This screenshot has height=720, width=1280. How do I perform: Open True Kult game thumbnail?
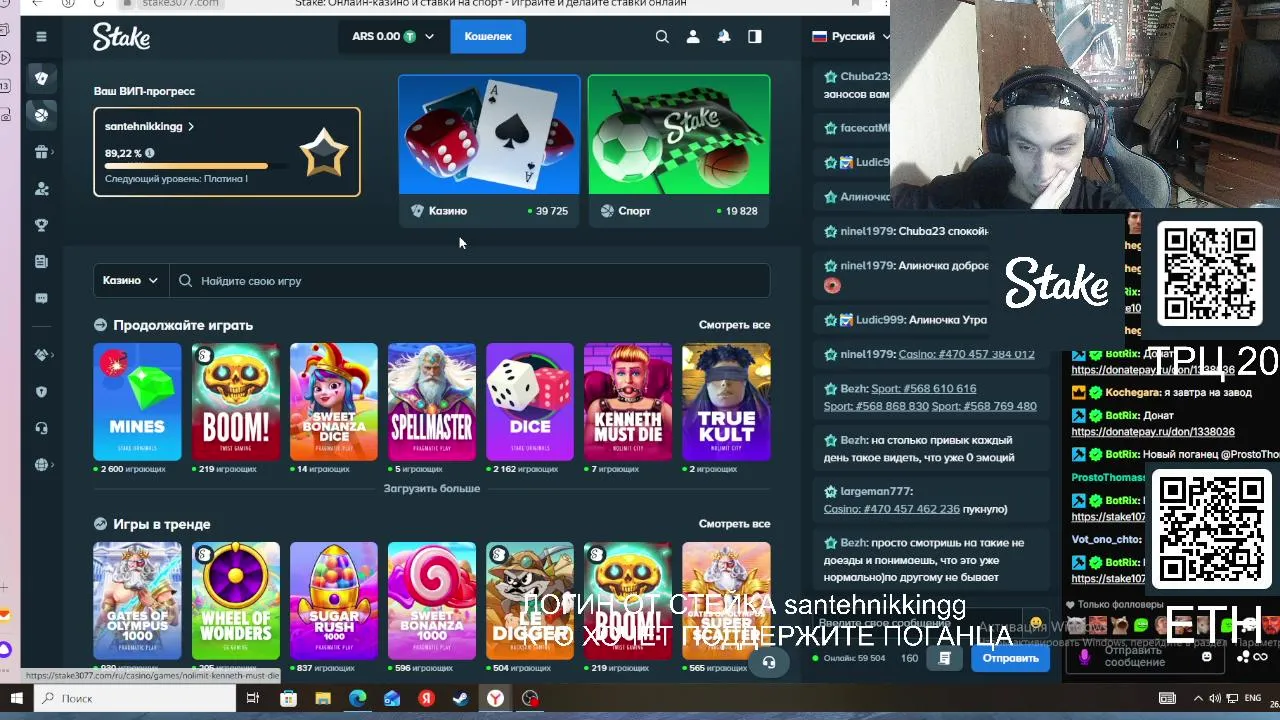[x=726, y=402]
